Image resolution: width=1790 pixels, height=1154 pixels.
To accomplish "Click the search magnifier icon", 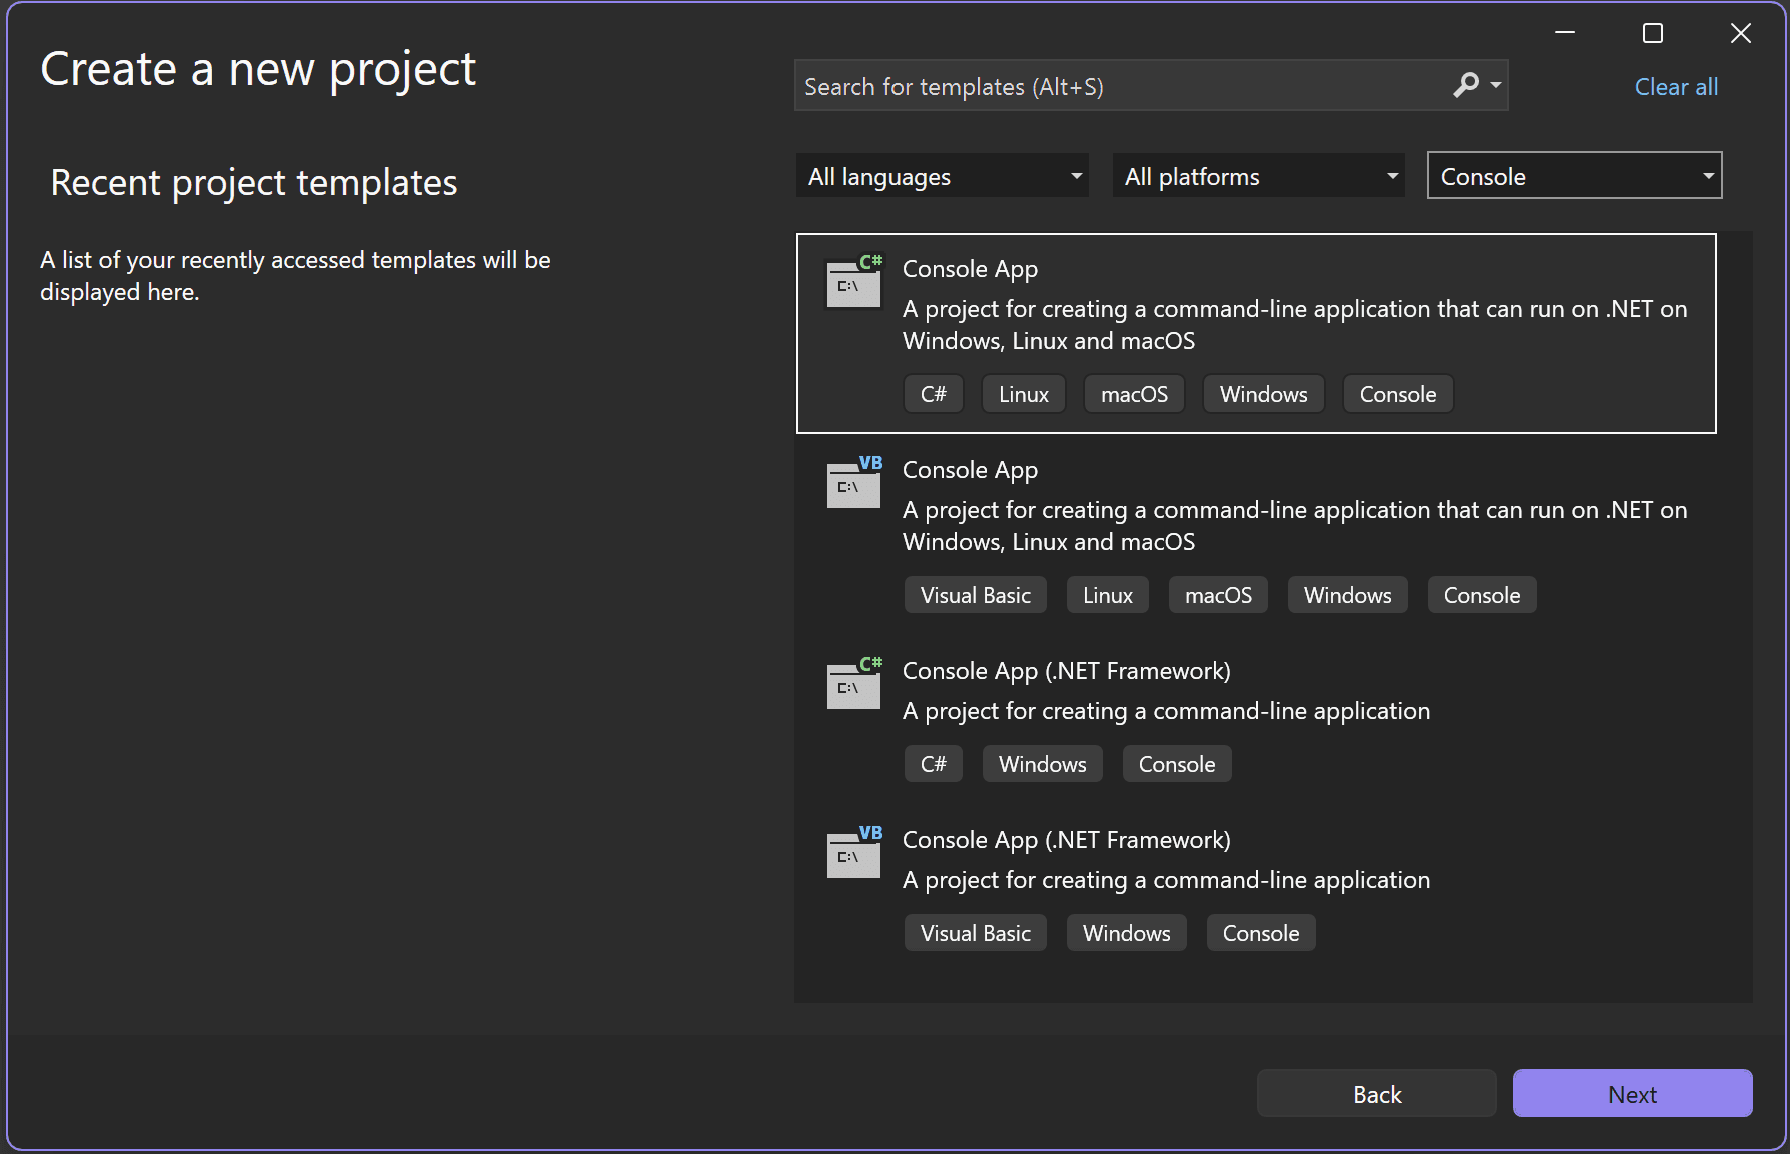I will [x=1464, y=85].
